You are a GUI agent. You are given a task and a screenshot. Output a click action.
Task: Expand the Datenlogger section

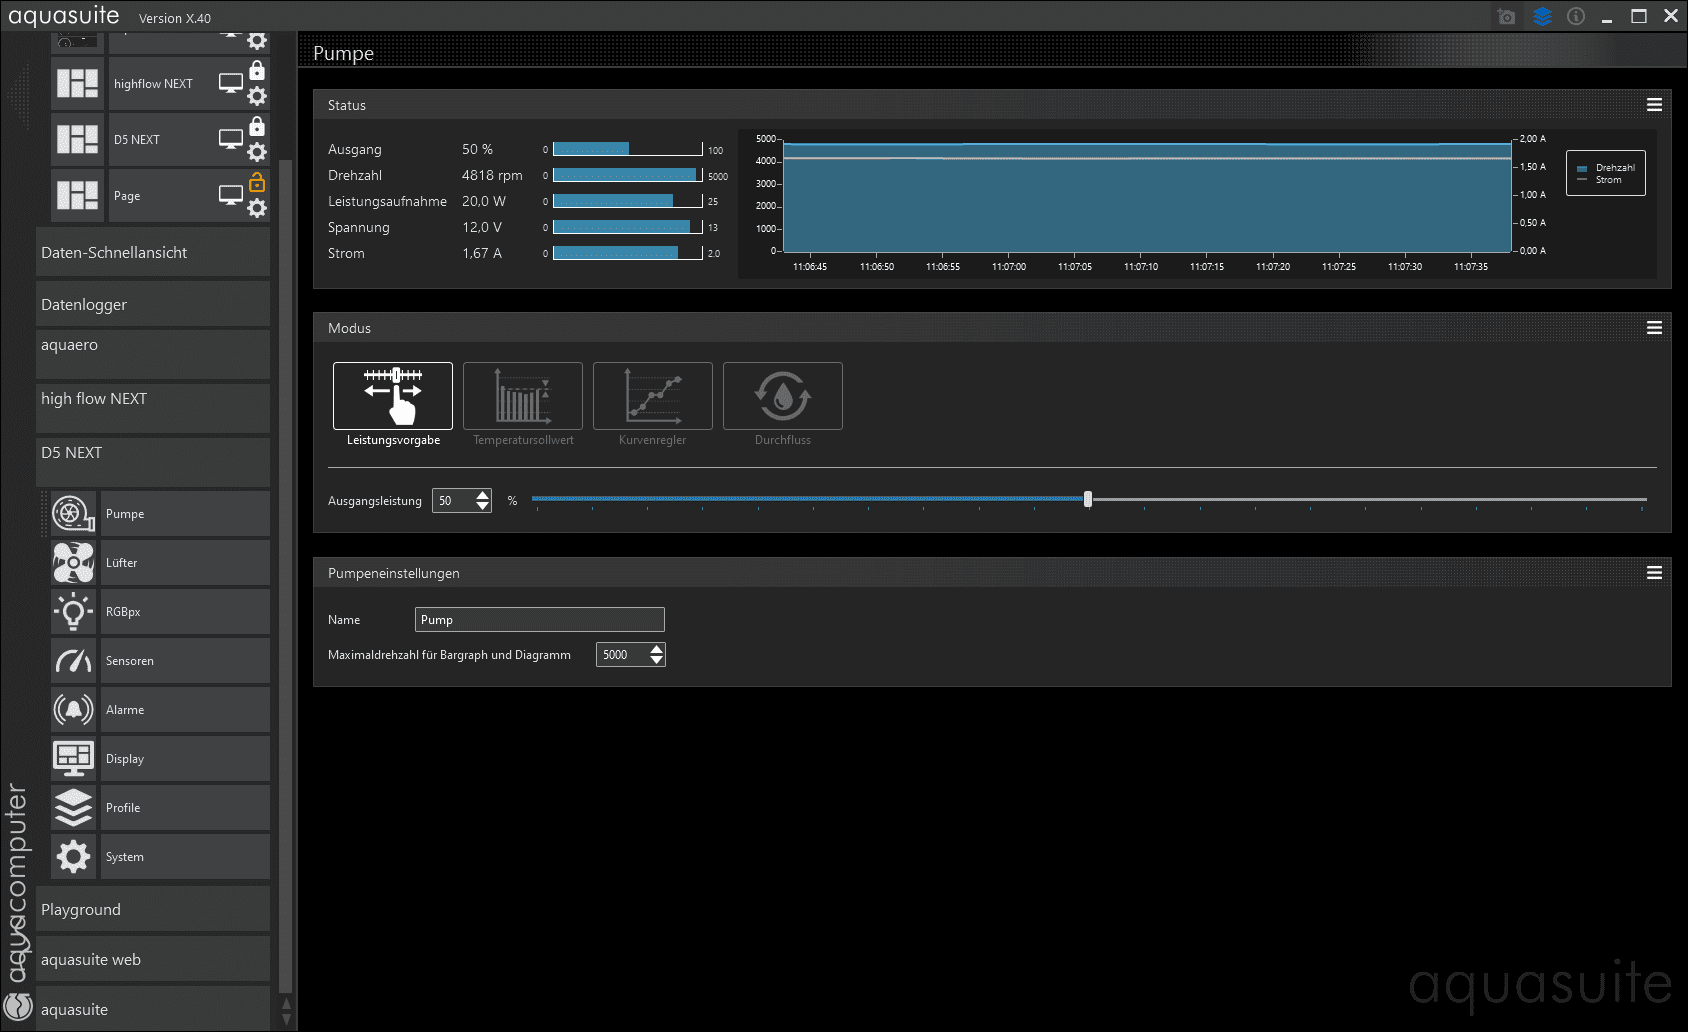pos(153,305)
